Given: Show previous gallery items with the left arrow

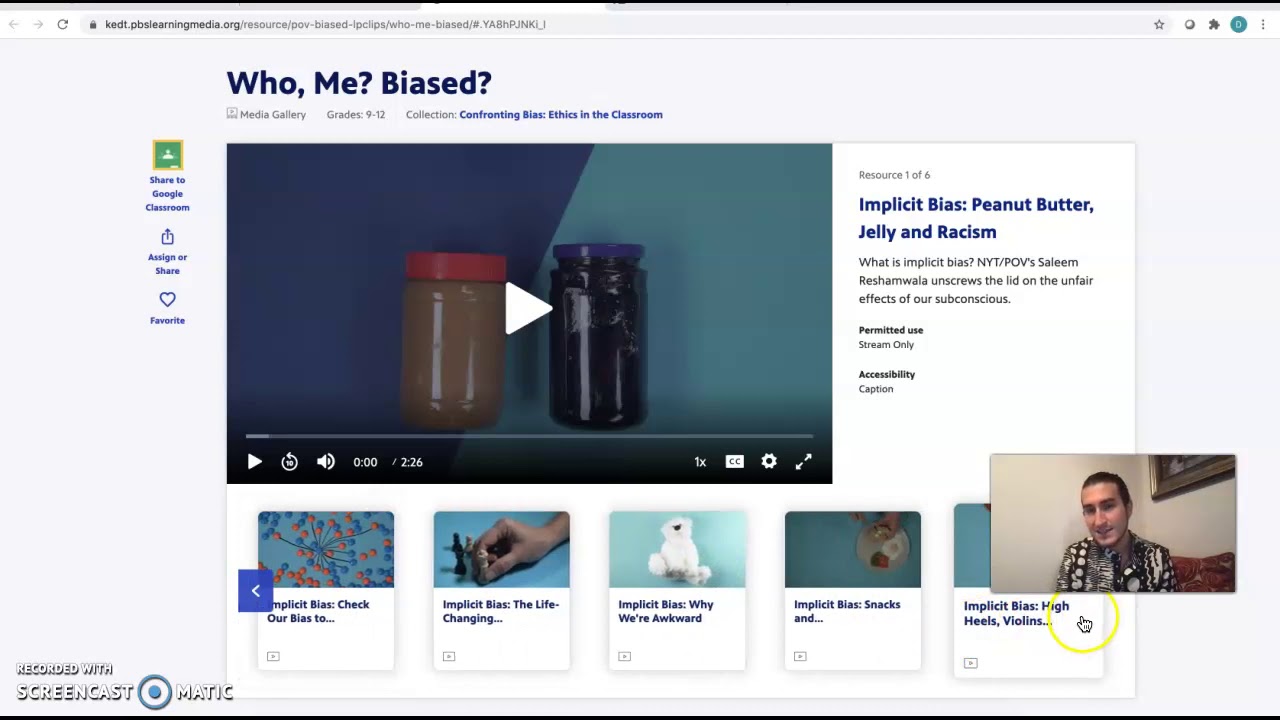Looking at the screenshot, I should tap(255, 591).
